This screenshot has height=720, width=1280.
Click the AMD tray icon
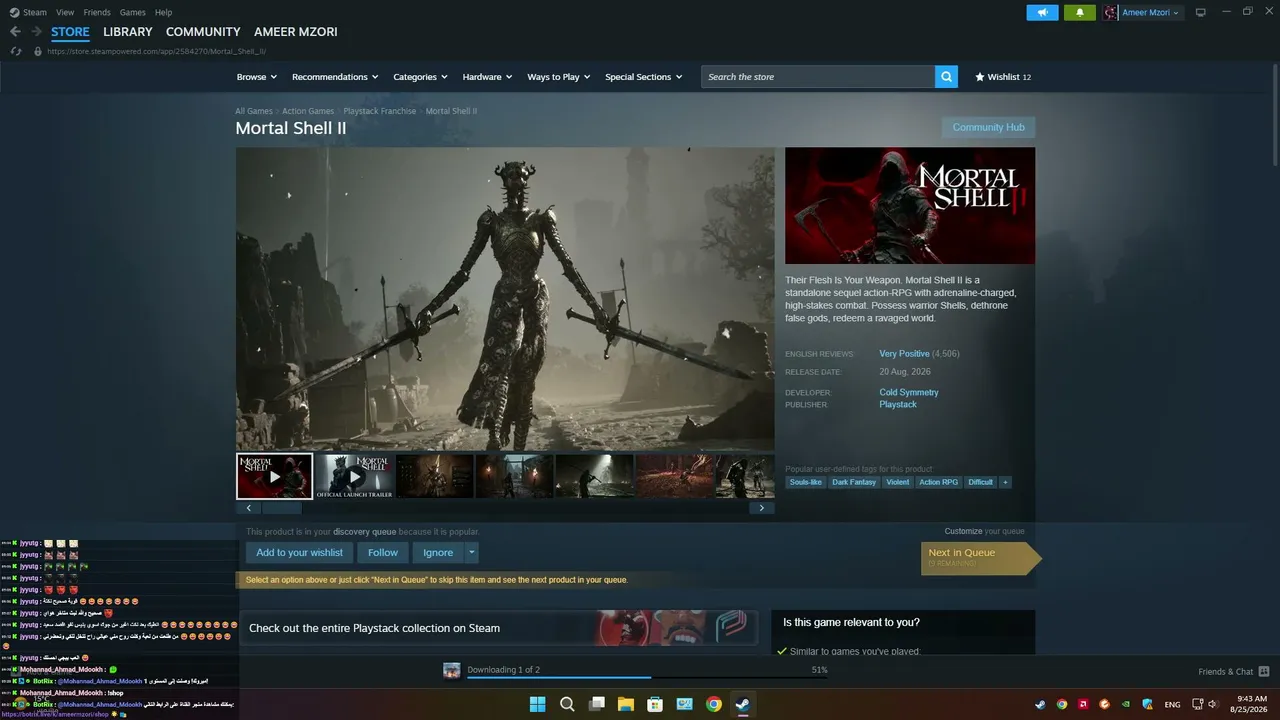(1084, 704)
